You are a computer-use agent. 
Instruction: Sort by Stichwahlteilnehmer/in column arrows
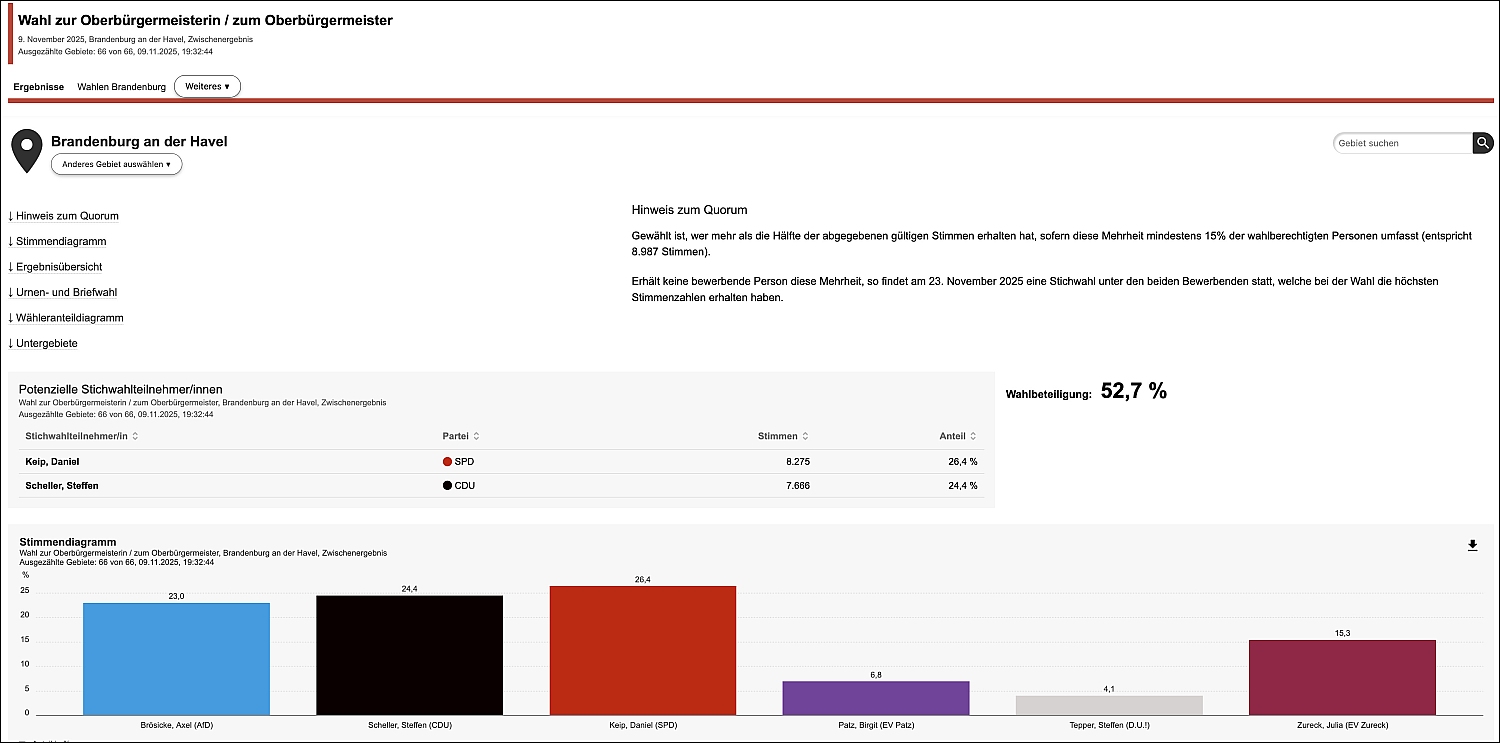pos(135,436)
